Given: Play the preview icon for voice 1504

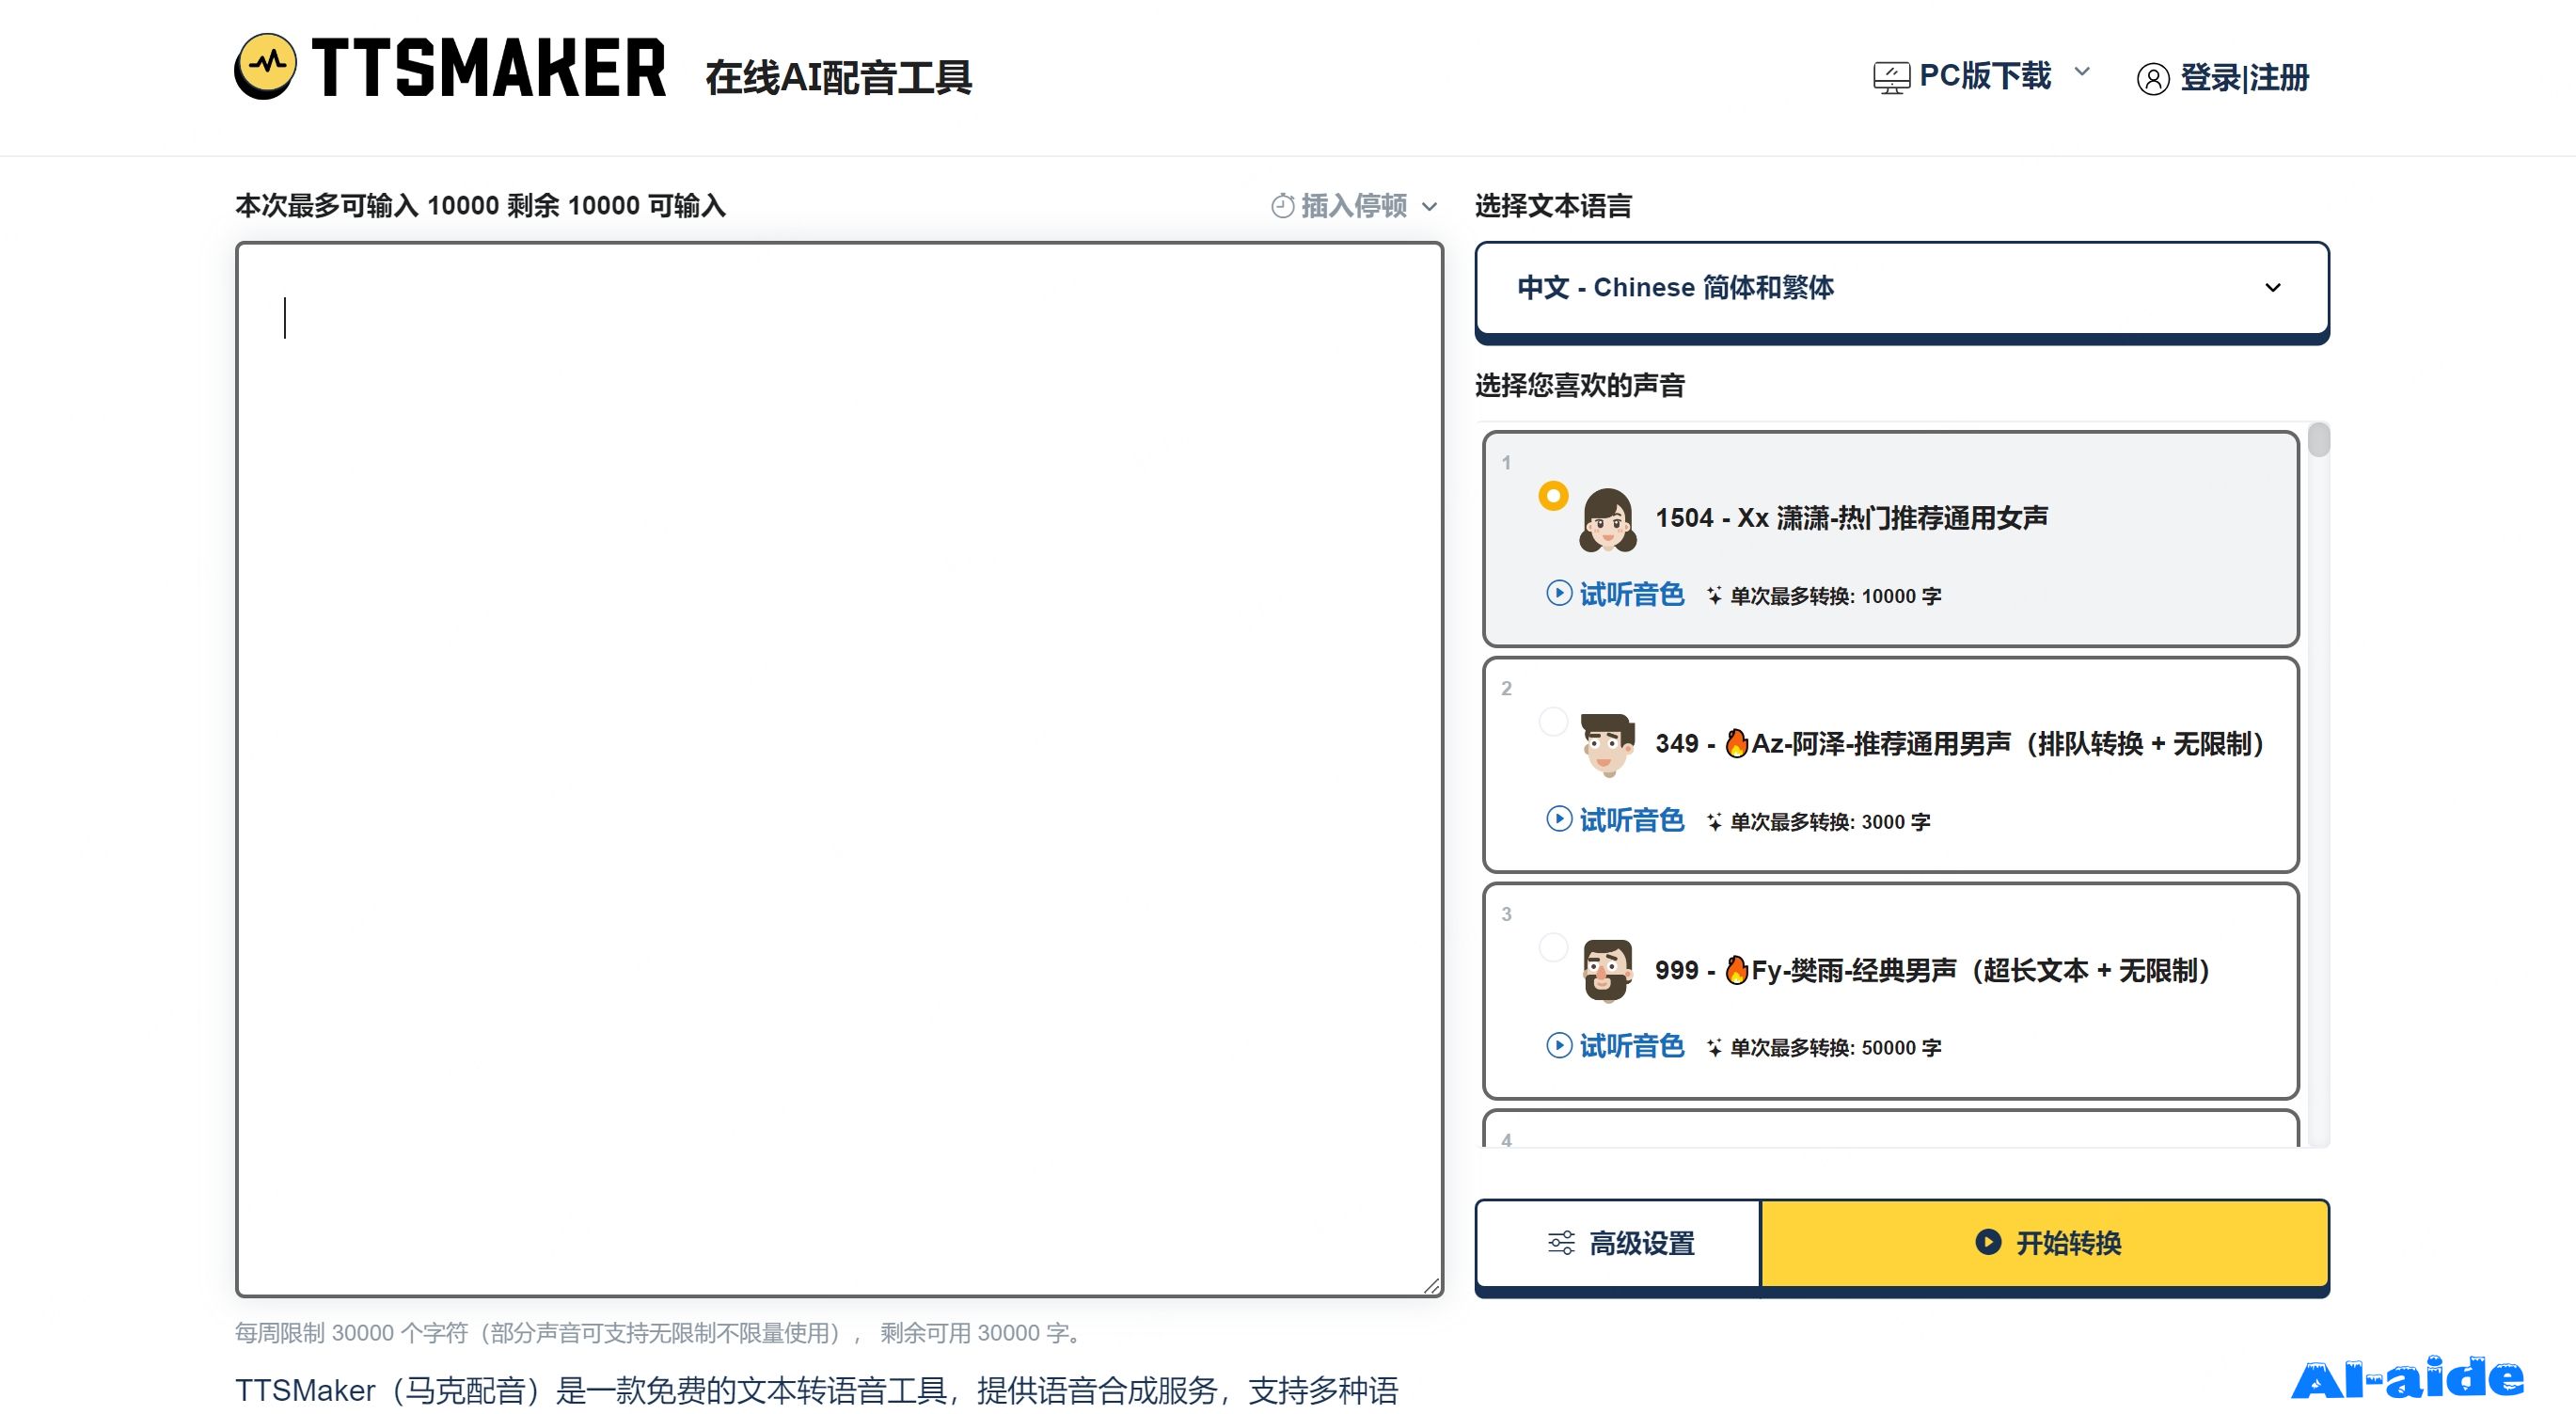Looking at the screenshot, I should pos(1559,593).
